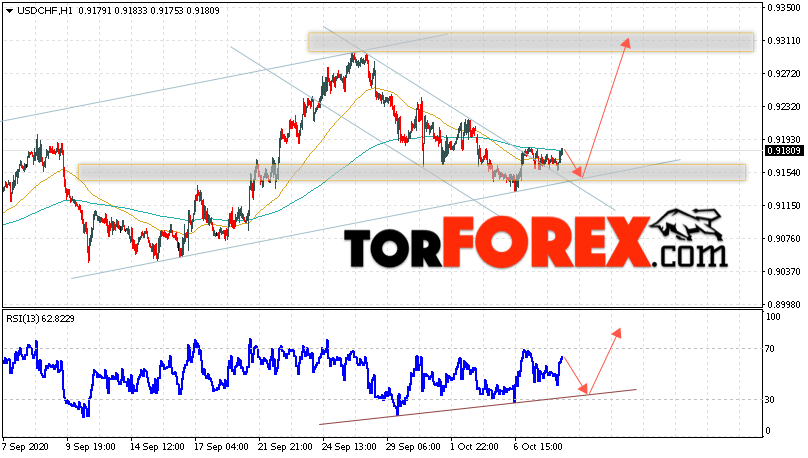The image size is (808, 458).
Task: Select the USDCHF,H1 symbol label
Action: (45, 11)
